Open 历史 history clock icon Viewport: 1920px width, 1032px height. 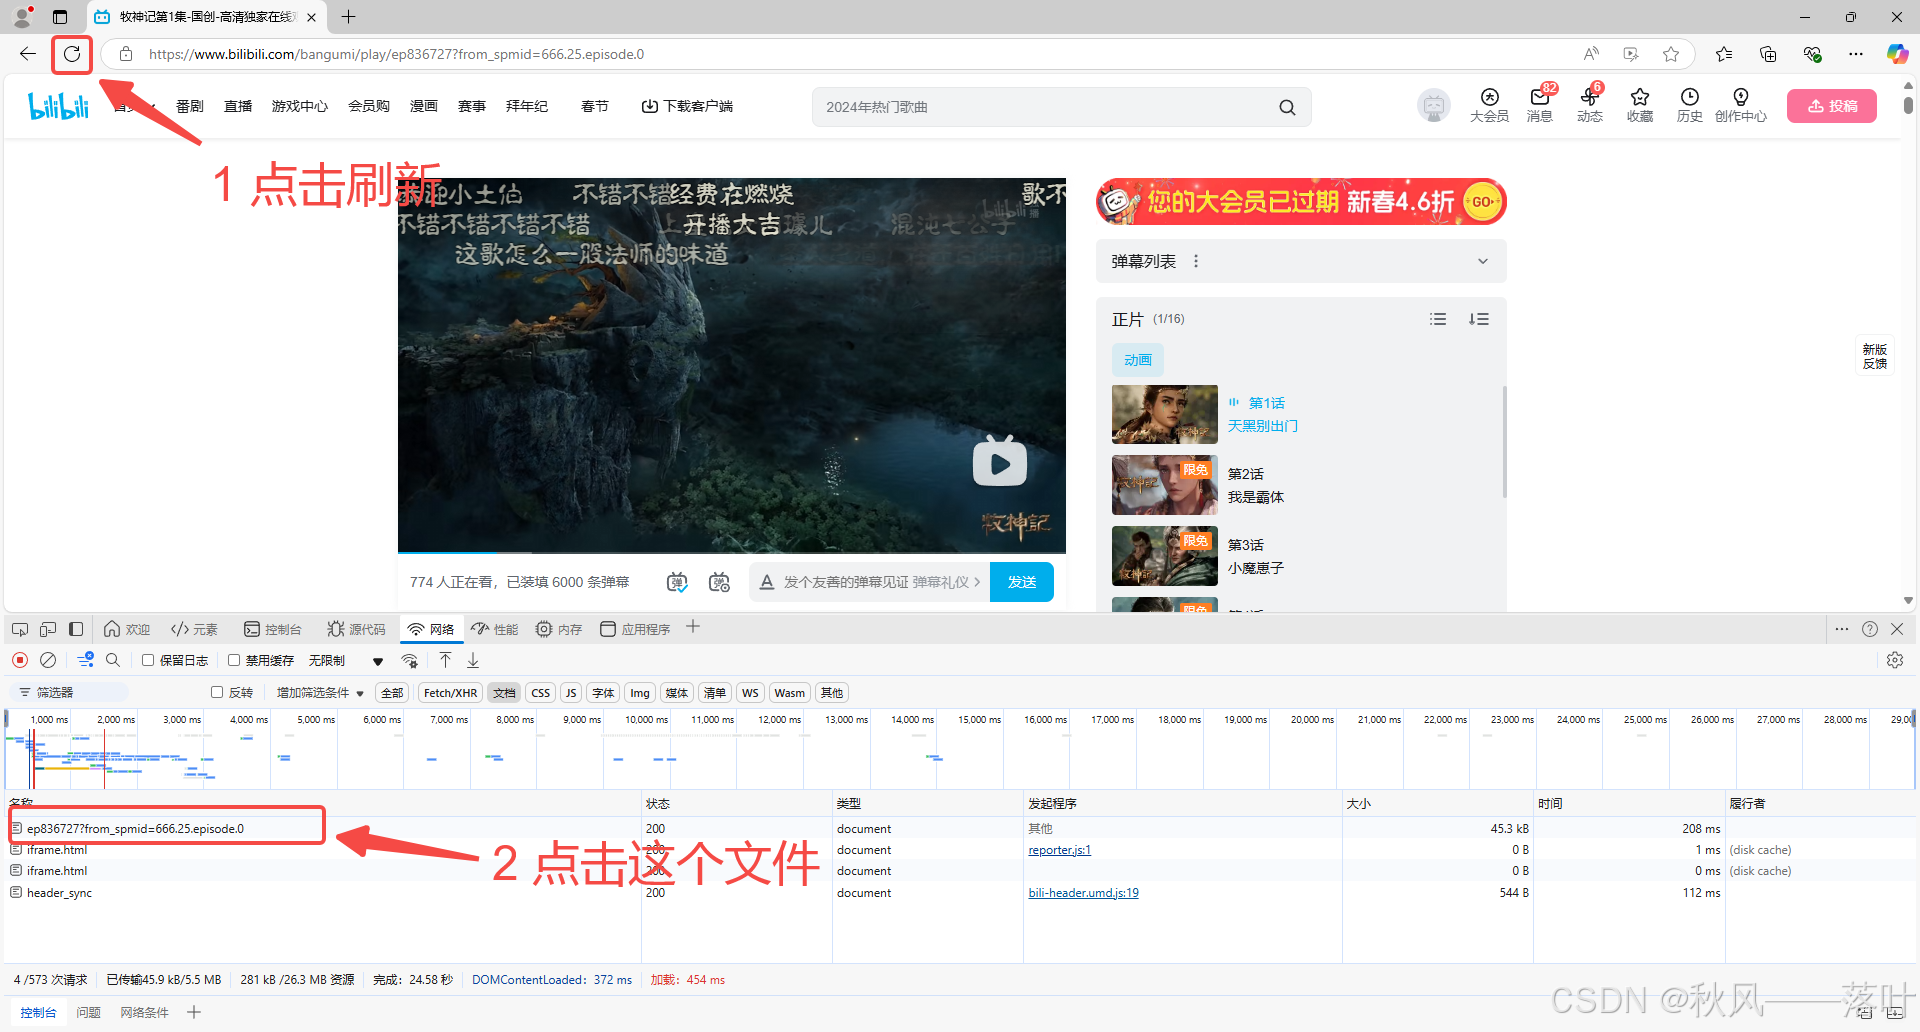tap(1690, 105)
